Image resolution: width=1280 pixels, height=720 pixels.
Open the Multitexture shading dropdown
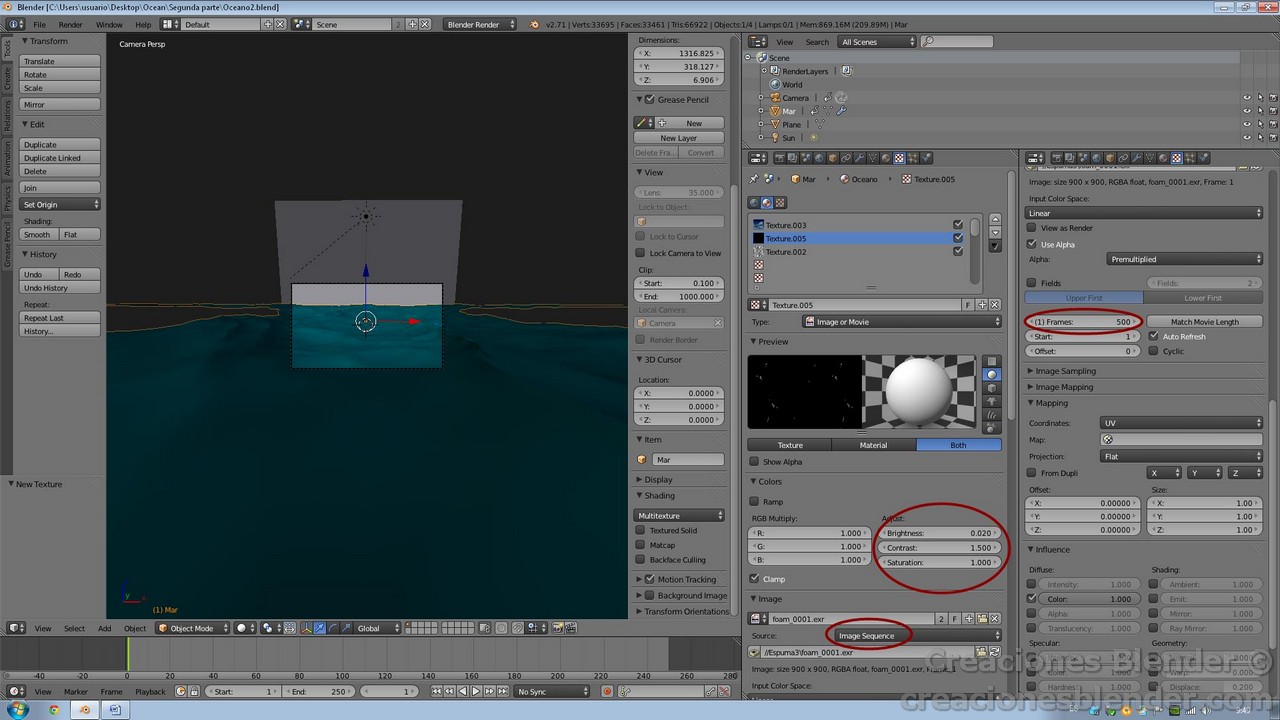(x=680, y=515)
